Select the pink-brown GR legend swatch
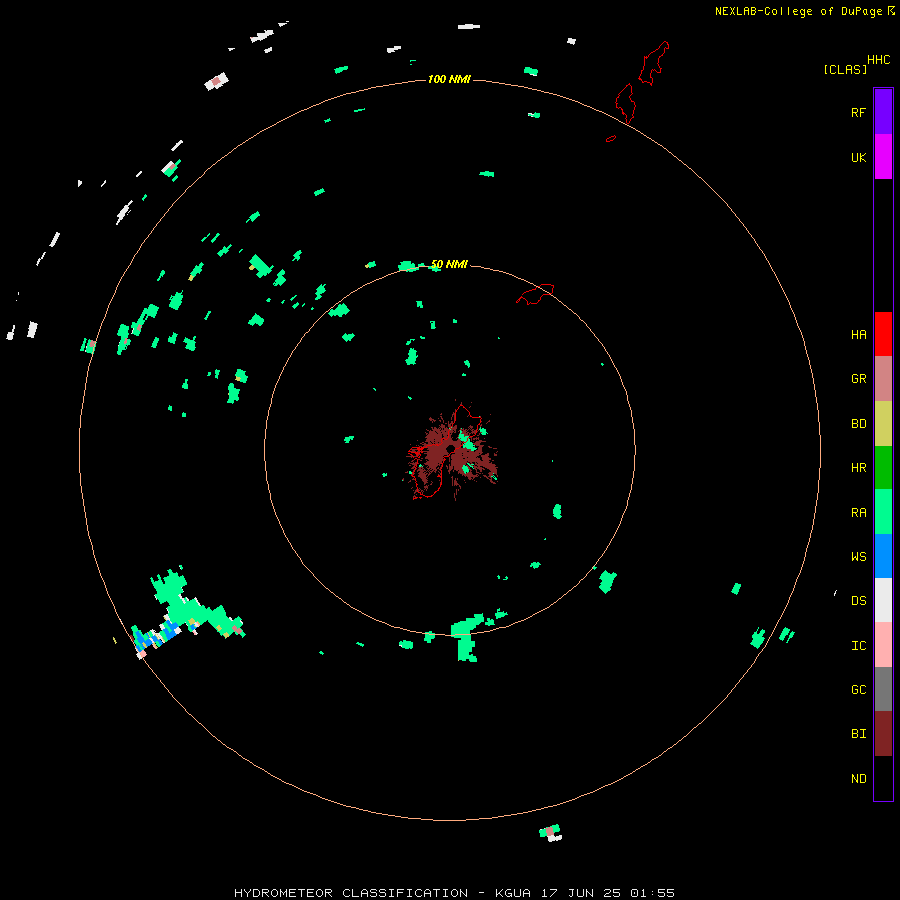The height and width of the screenshot is (900, 900). [883, 379]
